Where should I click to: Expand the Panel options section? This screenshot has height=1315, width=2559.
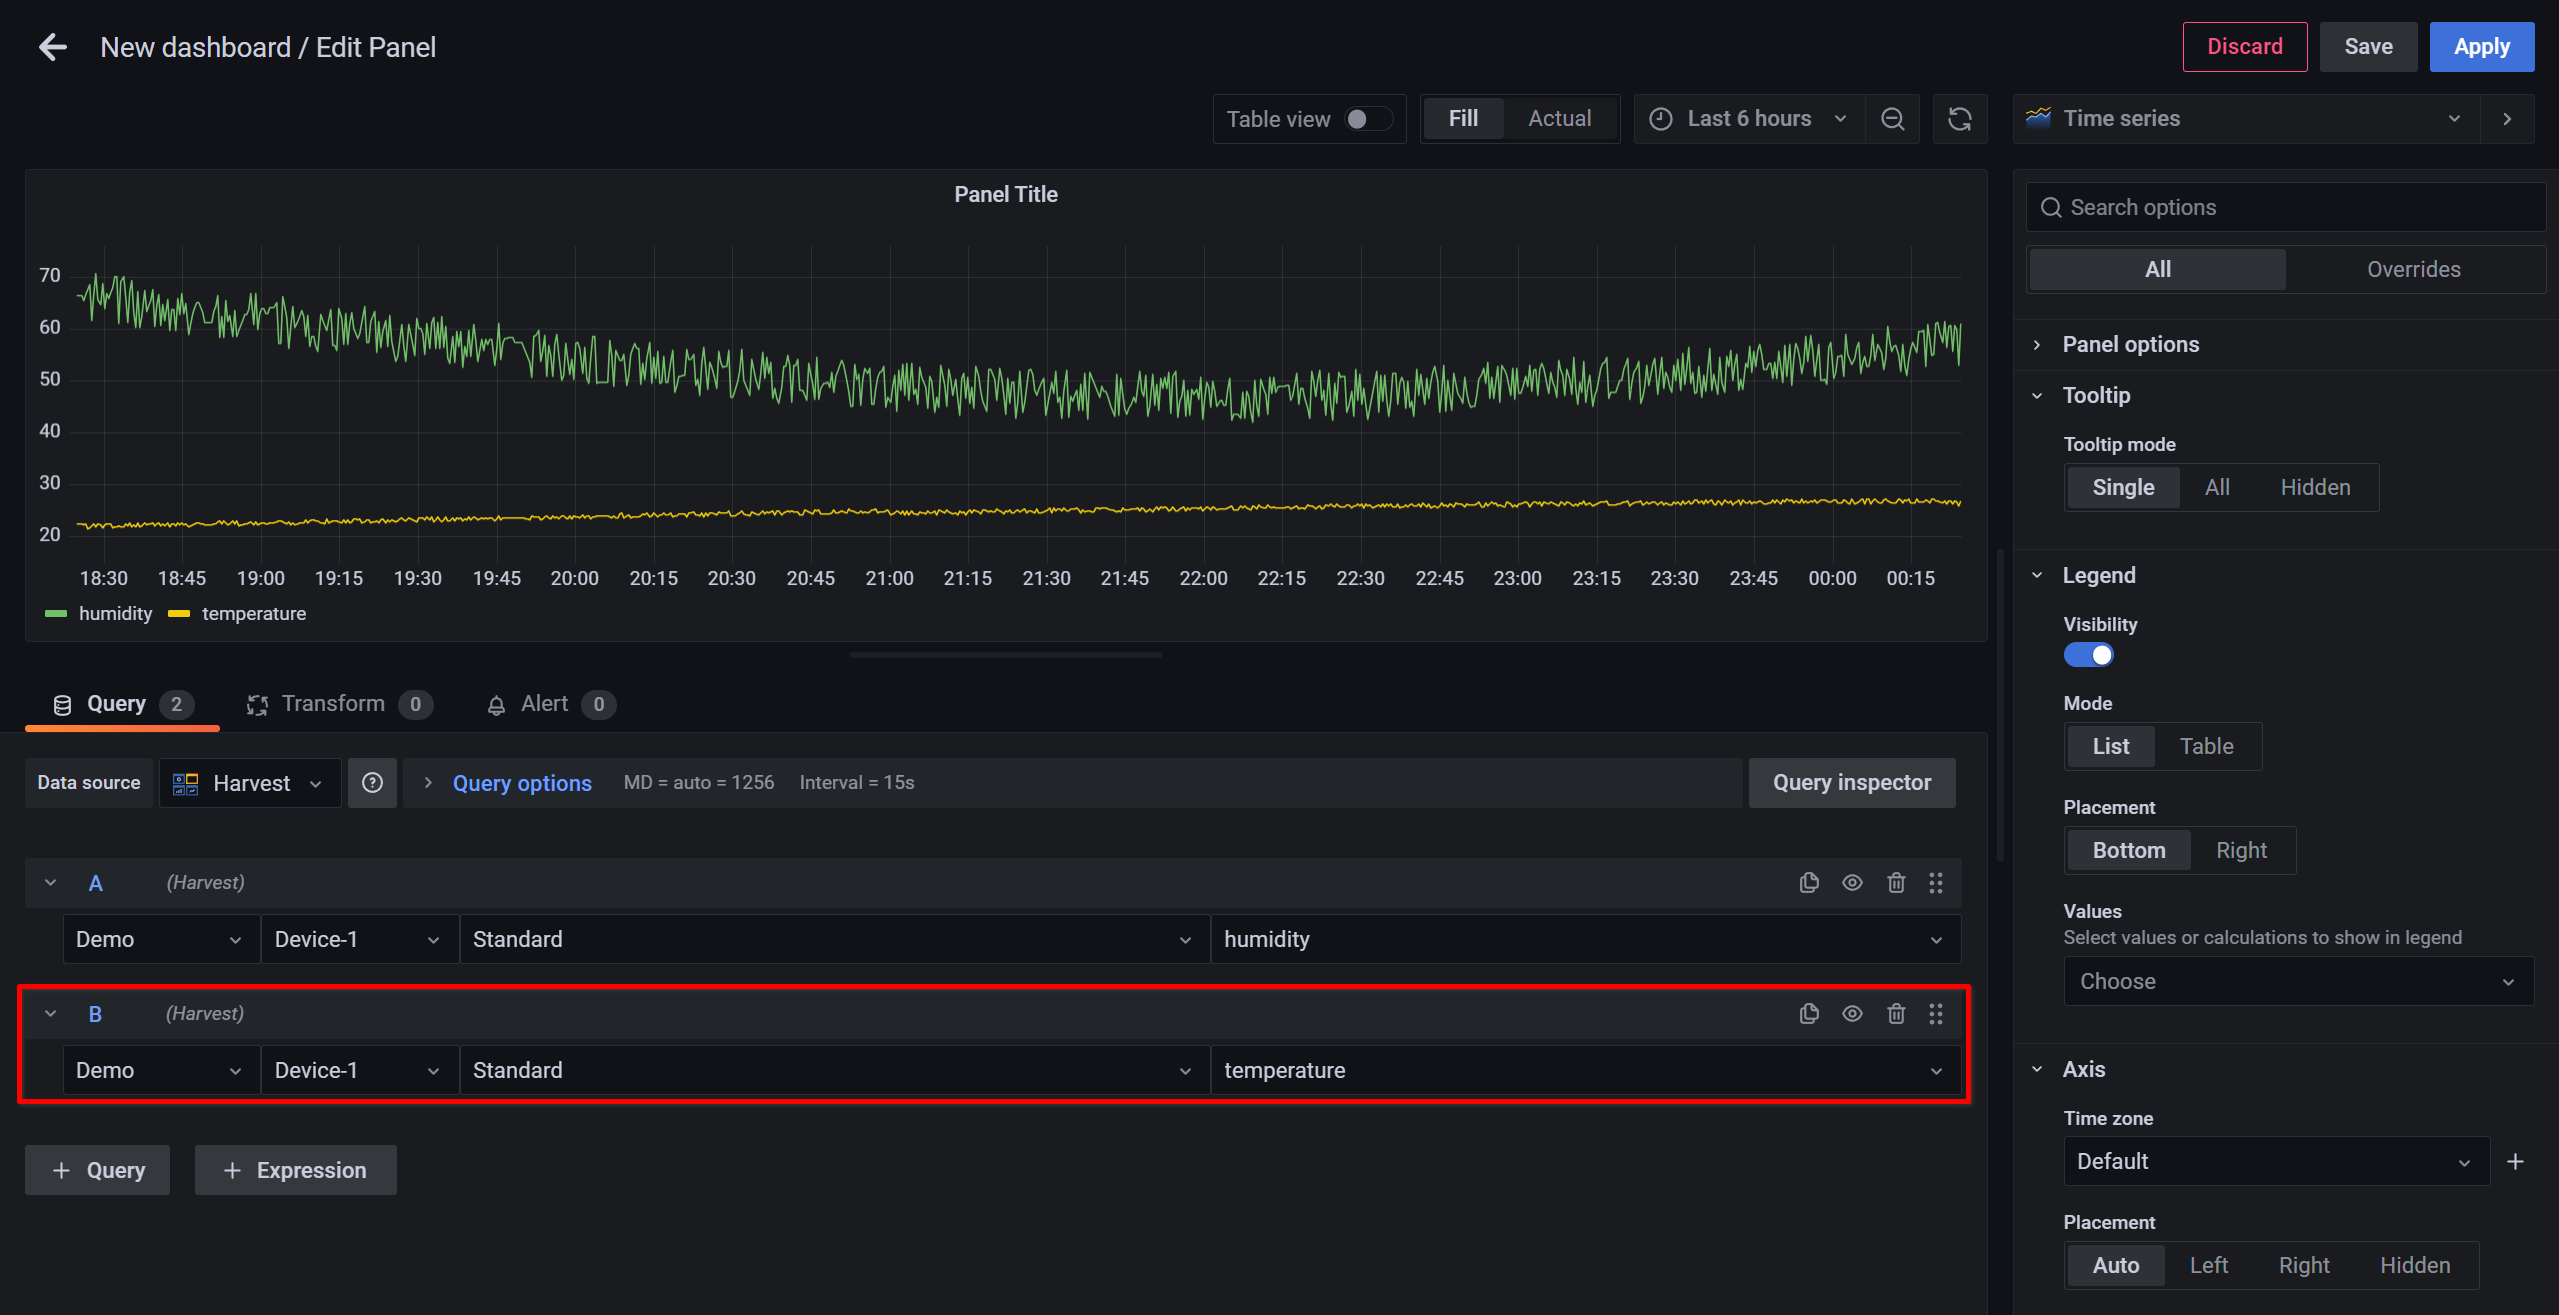click(x=2130, y=342)
